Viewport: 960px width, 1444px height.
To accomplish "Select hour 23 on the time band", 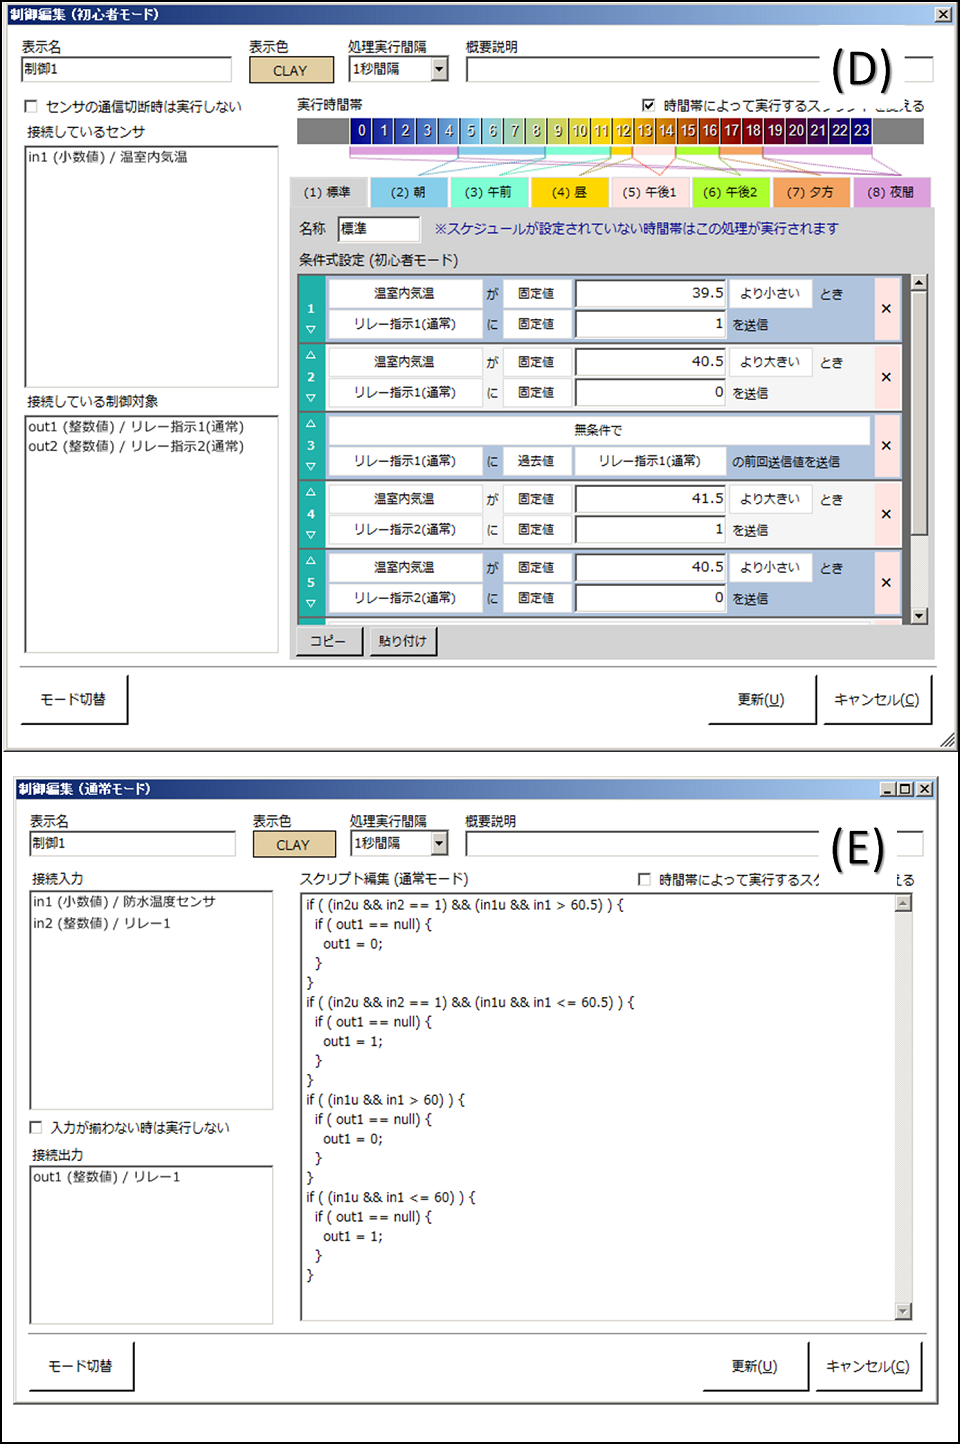I will pyautogui.click(x=862, y=131).
